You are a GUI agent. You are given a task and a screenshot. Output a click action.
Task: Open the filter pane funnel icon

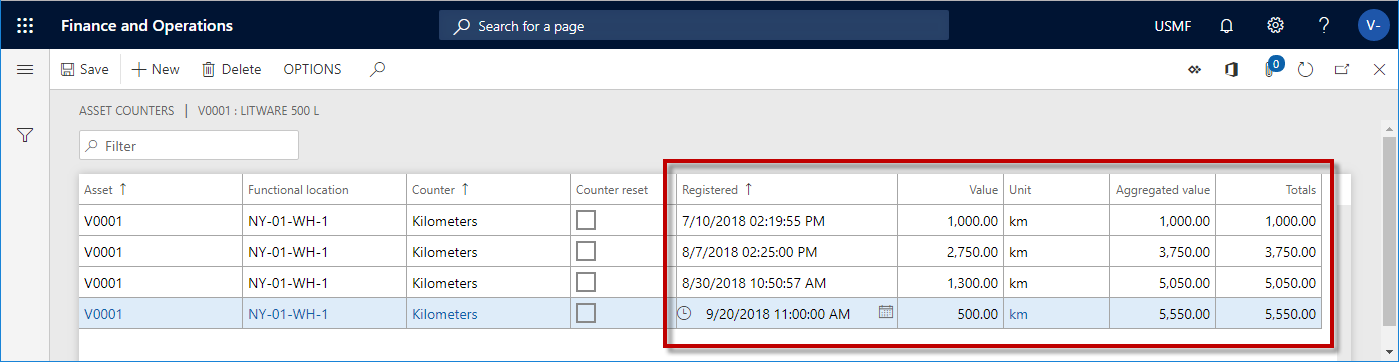point(25,134)
